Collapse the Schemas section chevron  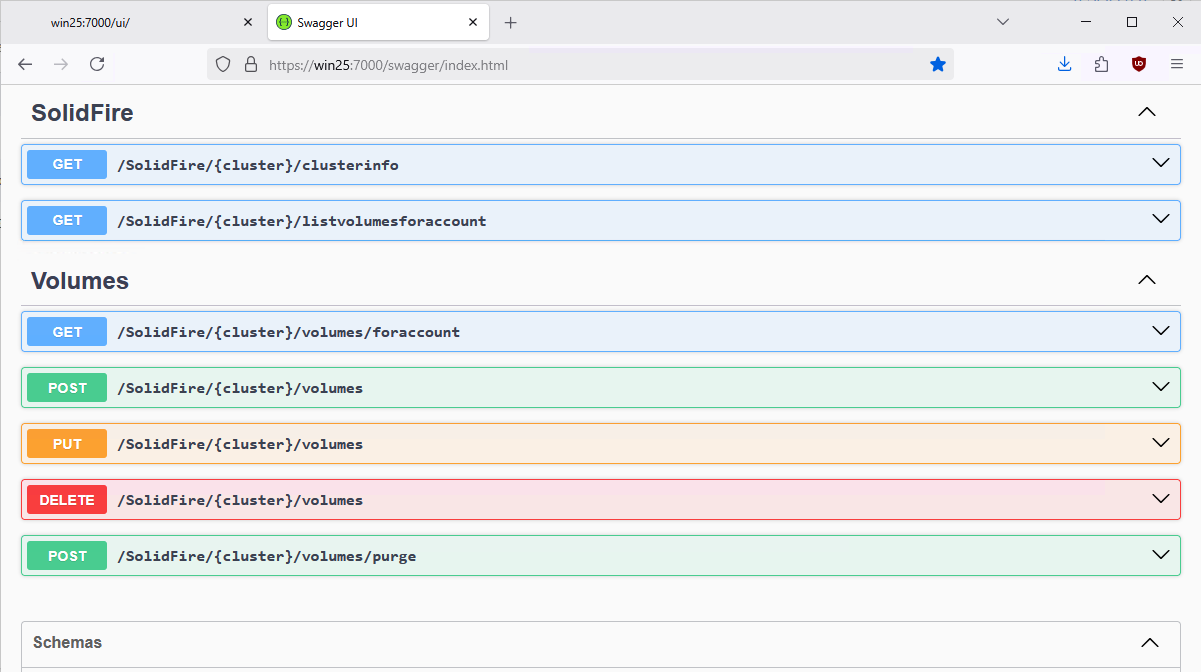(1150, 643)
